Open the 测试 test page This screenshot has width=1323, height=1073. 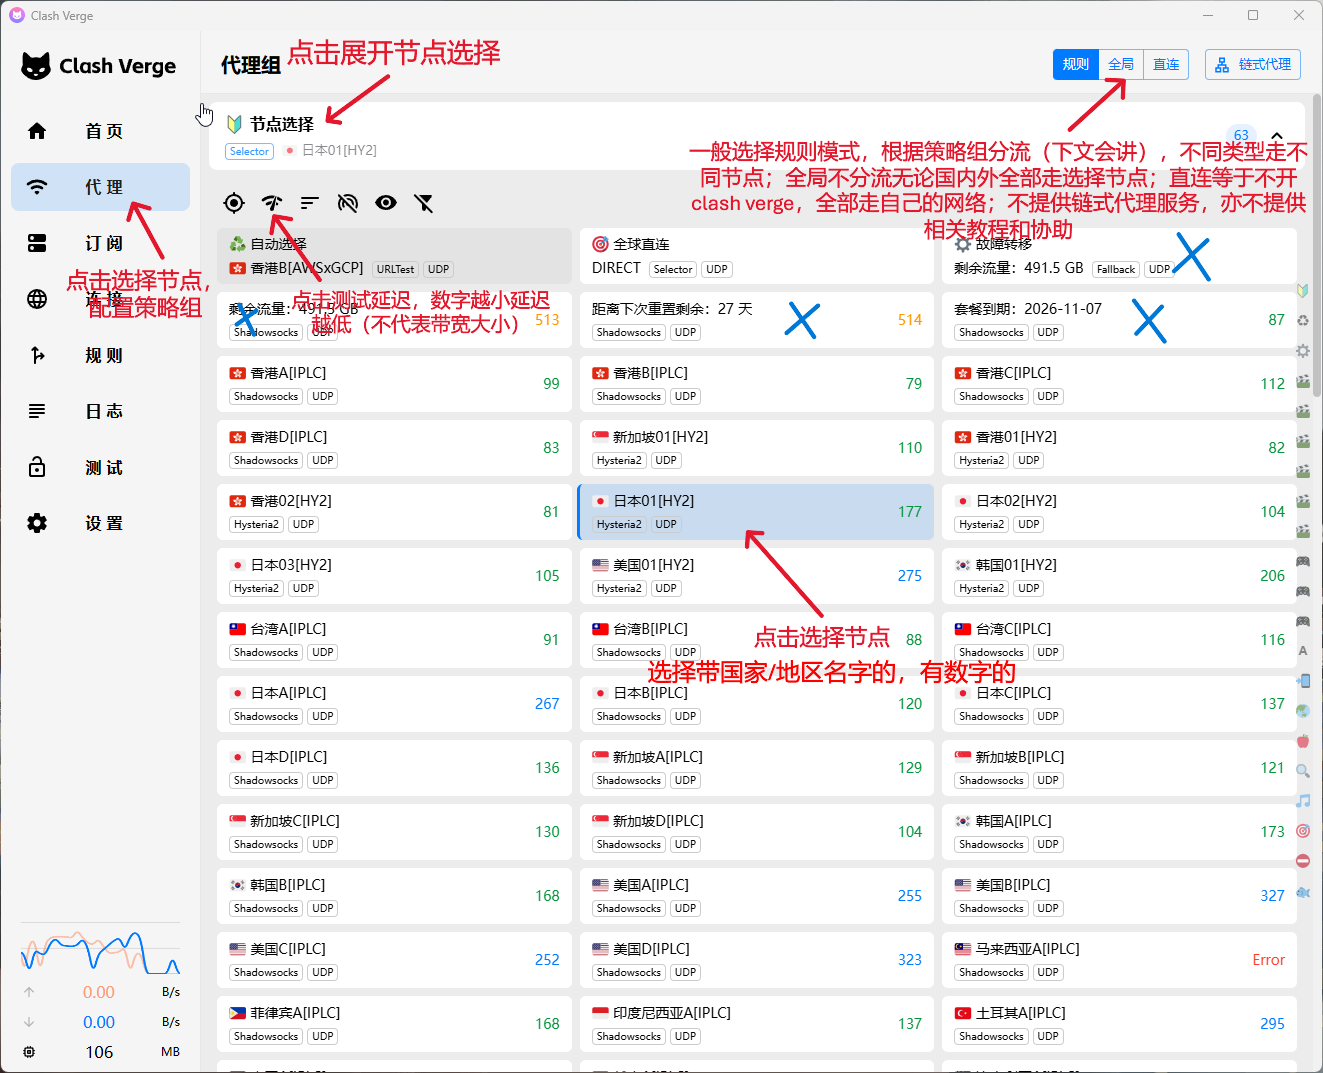point(100,467)
